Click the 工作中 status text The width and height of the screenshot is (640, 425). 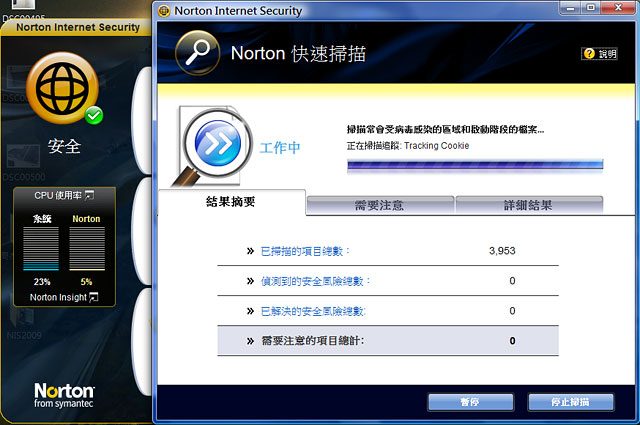280,147
